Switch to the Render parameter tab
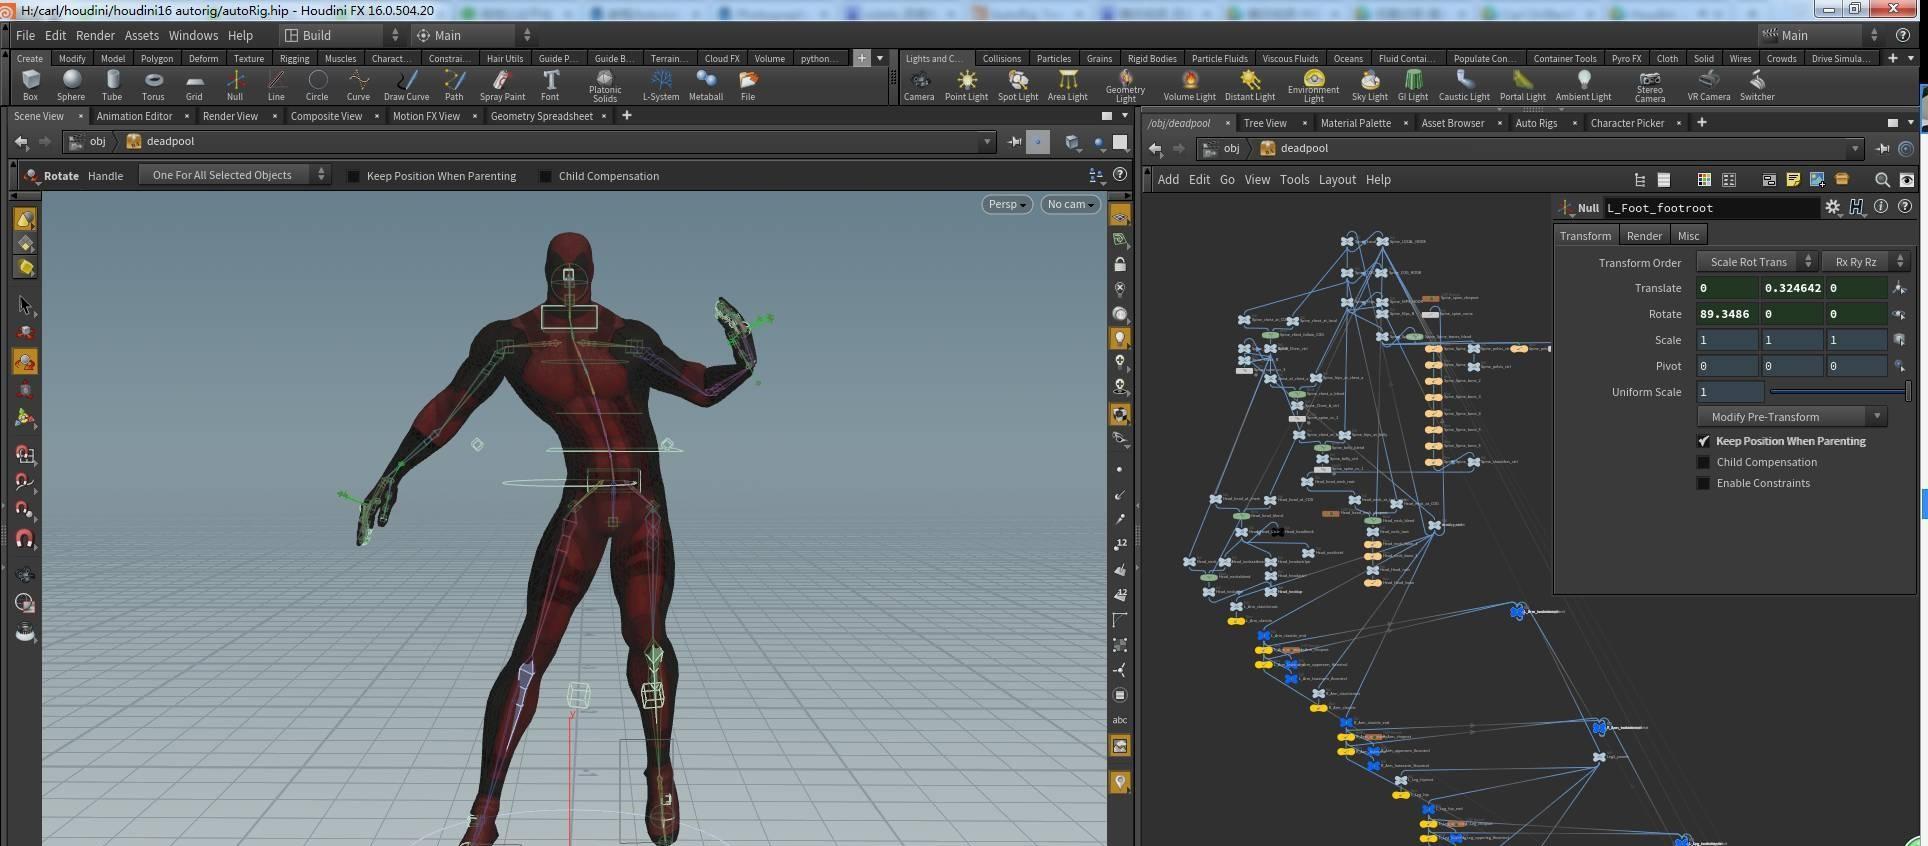The image size is (1928, 846). 1644,236
